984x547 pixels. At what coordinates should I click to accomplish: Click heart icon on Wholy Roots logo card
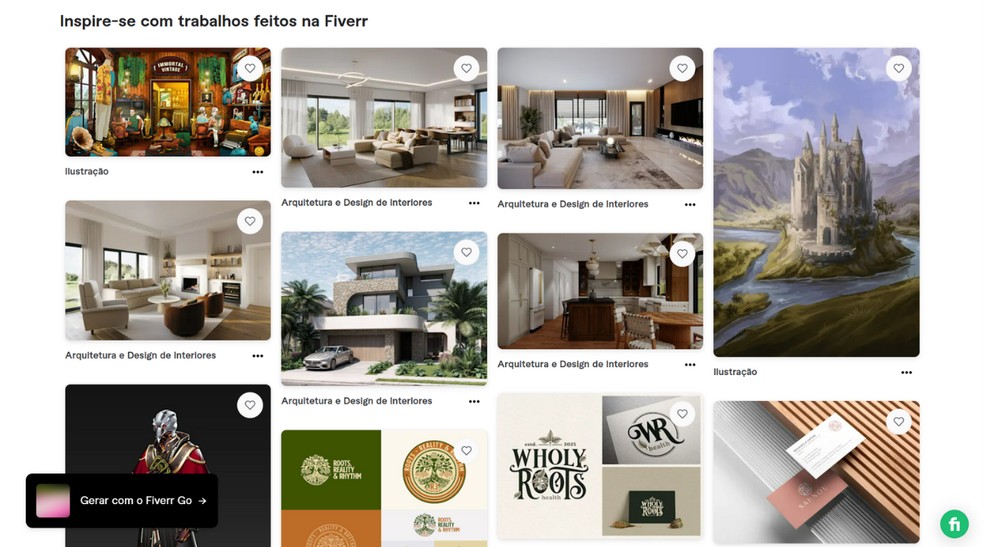(682, 414)
